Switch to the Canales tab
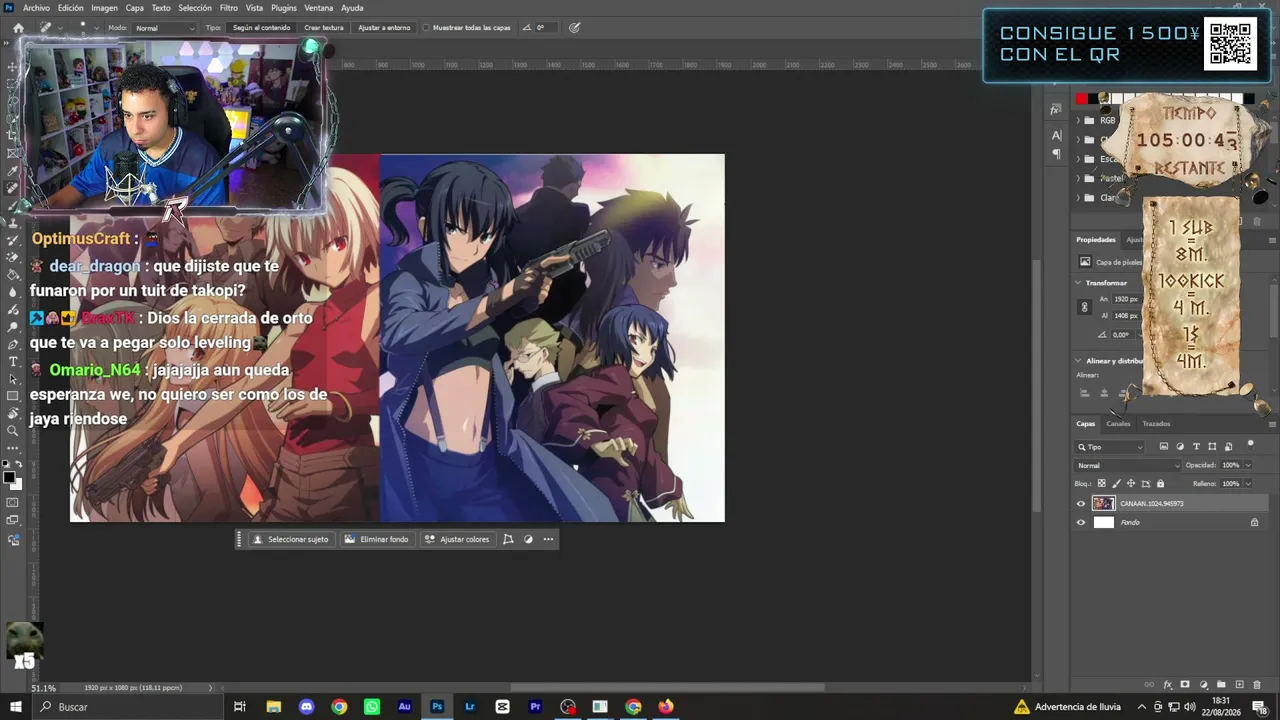The height and width of the screenshot is (720, 1280). tap(1118, 424)
